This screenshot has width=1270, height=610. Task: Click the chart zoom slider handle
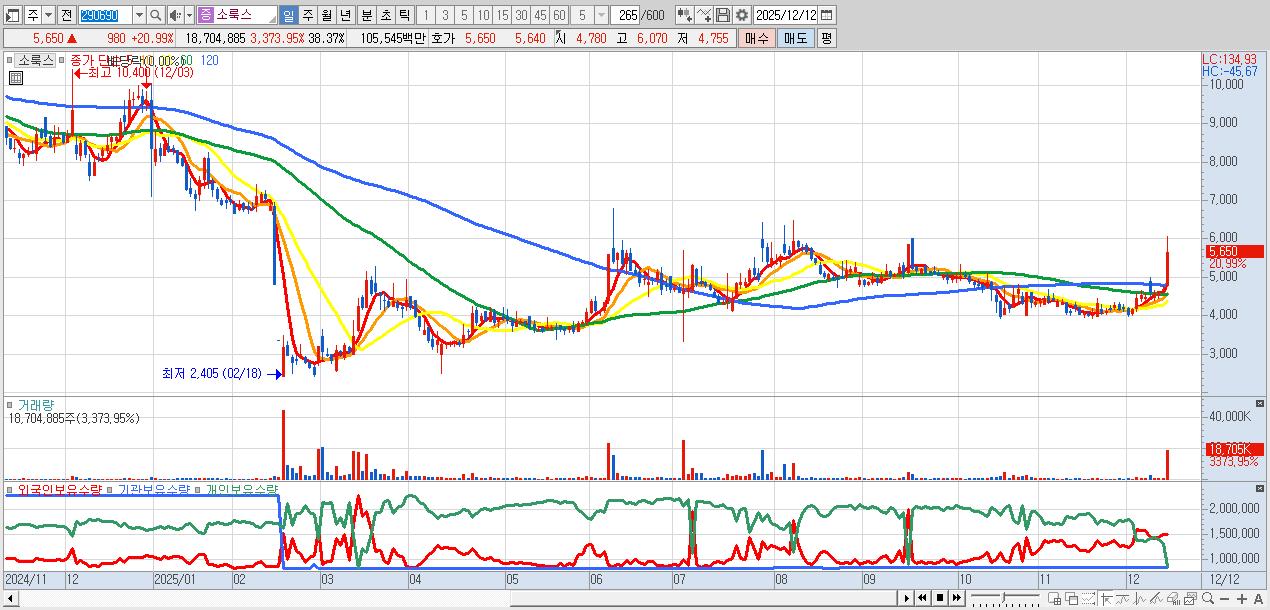1003,597
